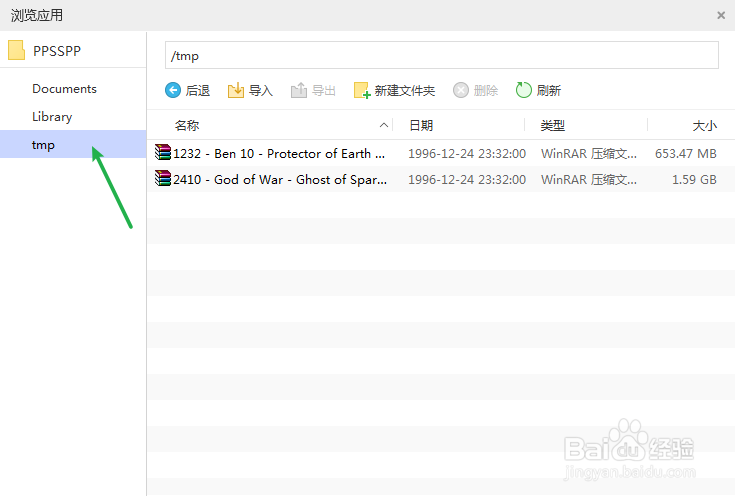The width and height of the screenshot is (735, 497).
Task: Sort by the 名称 name column
Action: point(187,125)
